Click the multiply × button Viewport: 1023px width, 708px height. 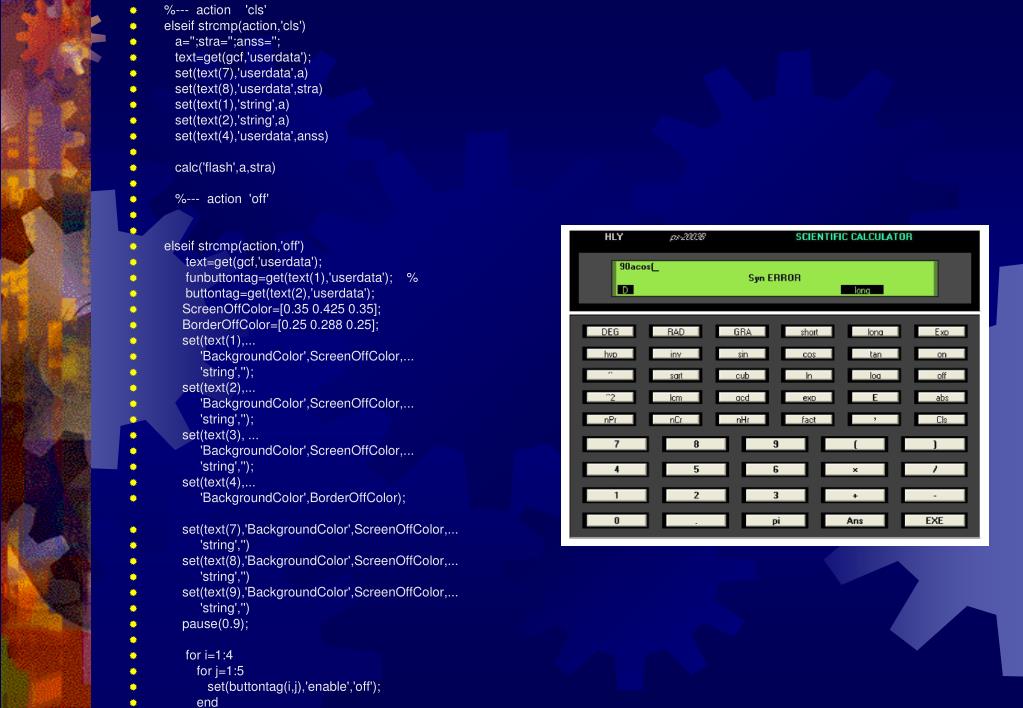[855, 469]
